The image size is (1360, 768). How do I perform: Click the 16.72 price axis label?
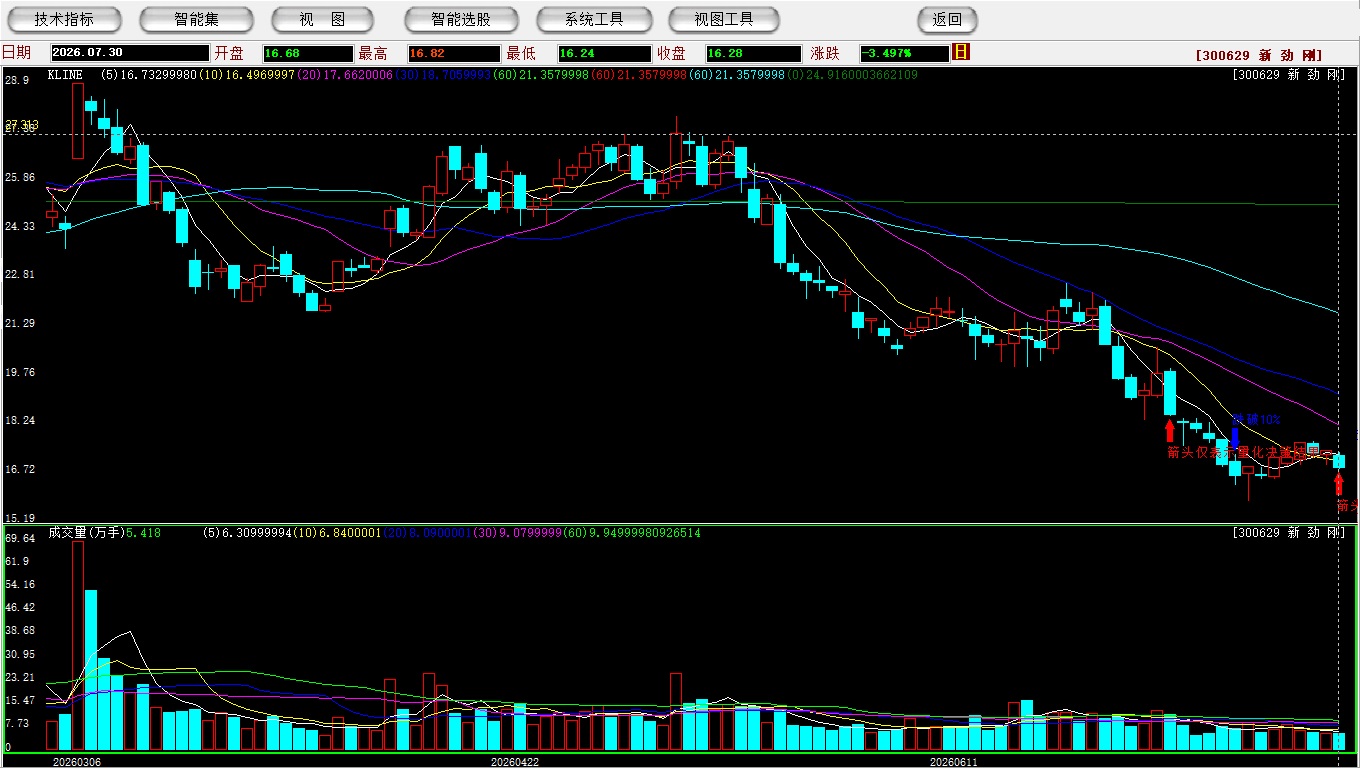[x=20, y=469]
